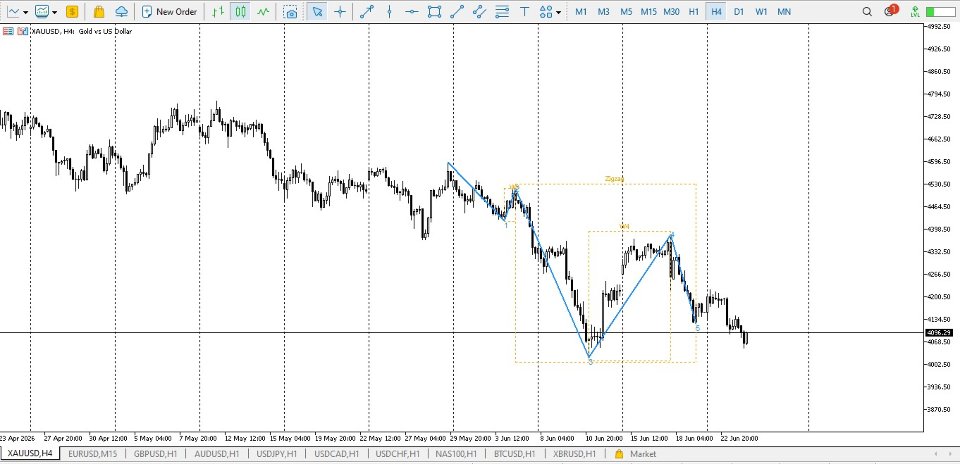Switch timeframe to M30

point(672,12)
